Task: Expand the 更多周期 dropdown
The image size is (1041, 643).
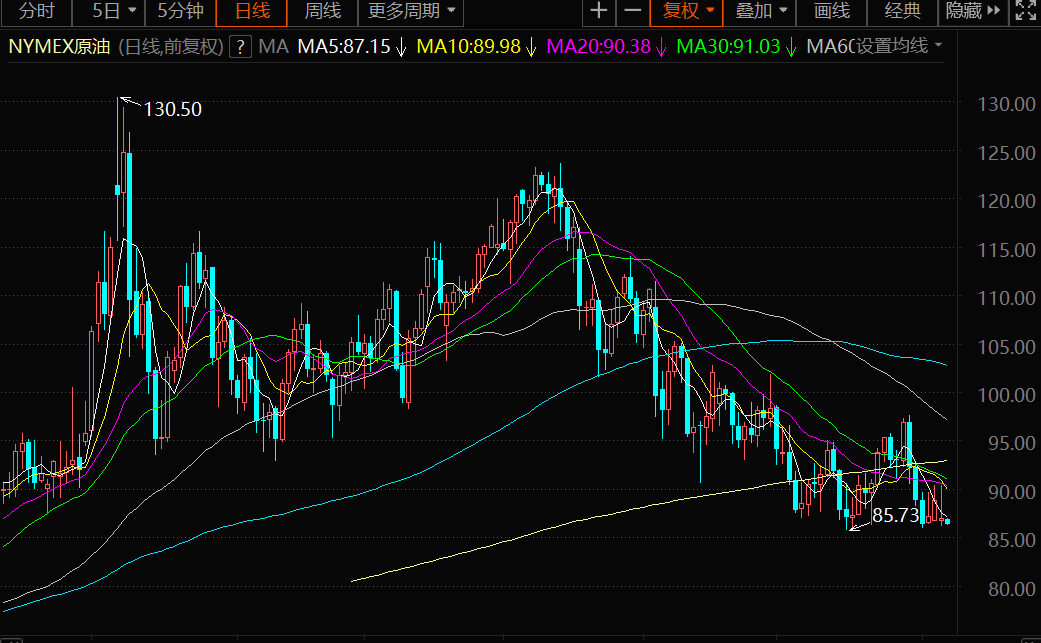Action: point(411,11)
